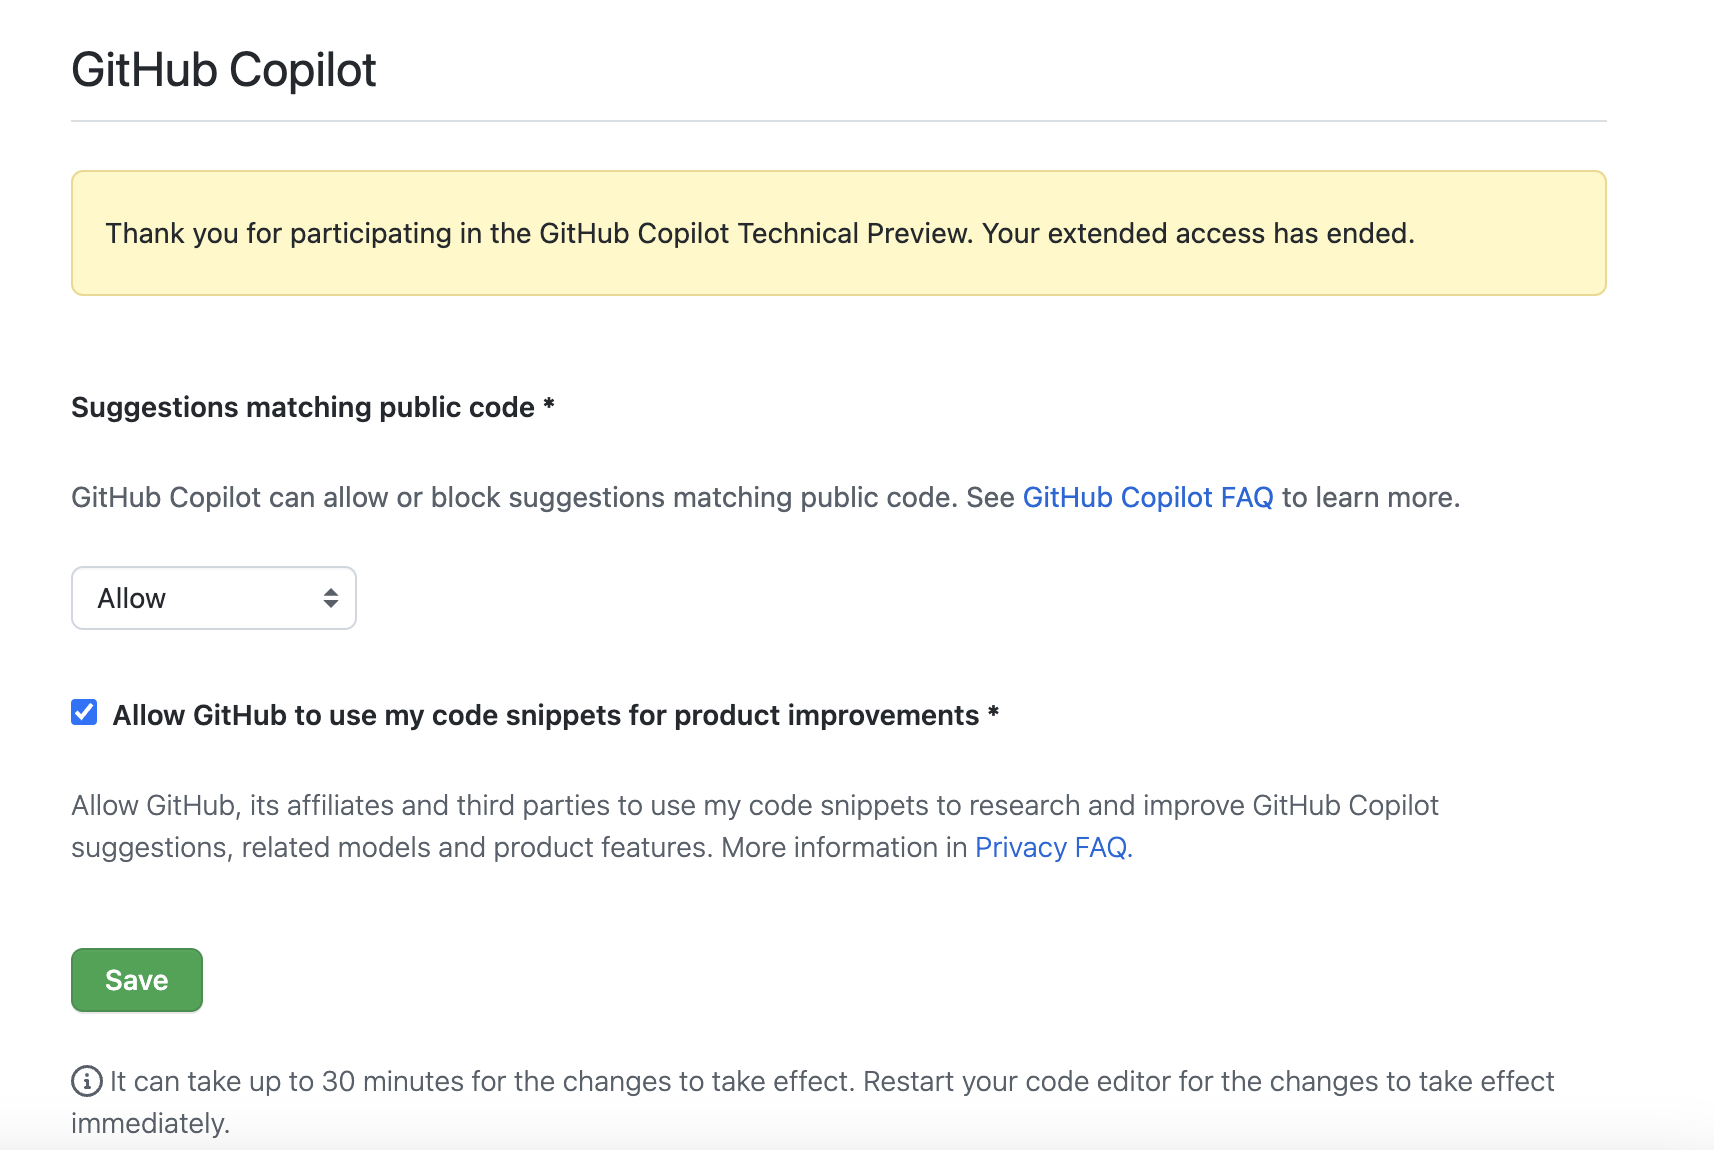Click the GitHub Copilot page heading
Screen dimensions: 1714x1150
point(224,70)
